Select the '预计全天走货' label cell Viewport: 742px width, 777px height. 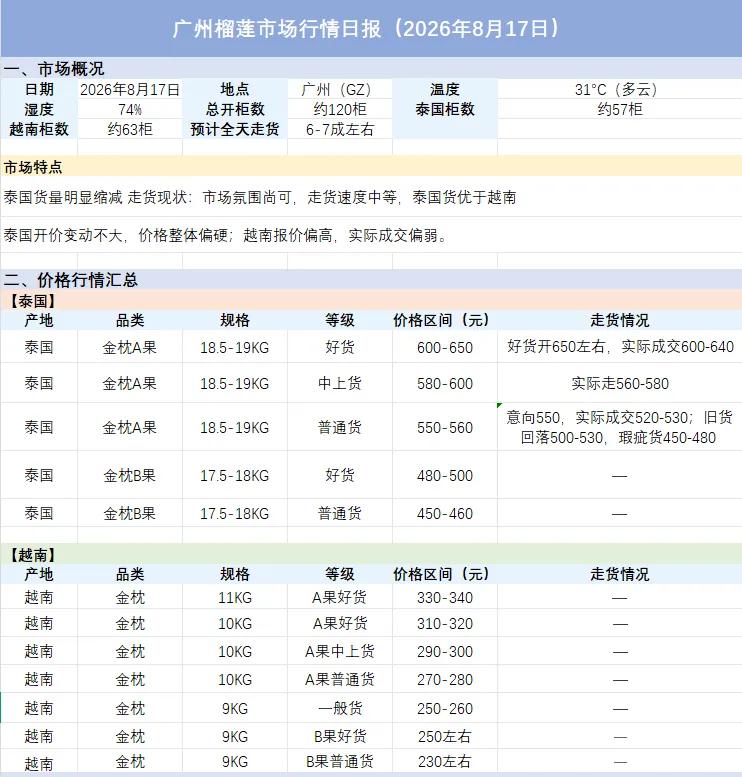coord(235,130)
